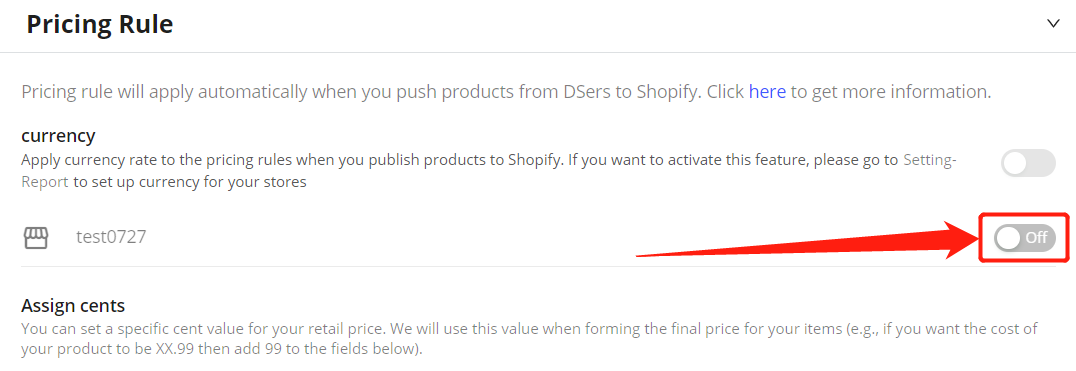Click the "Setting-" part of the link
Screen dimensions: 1076x371
tap(930, 160)
